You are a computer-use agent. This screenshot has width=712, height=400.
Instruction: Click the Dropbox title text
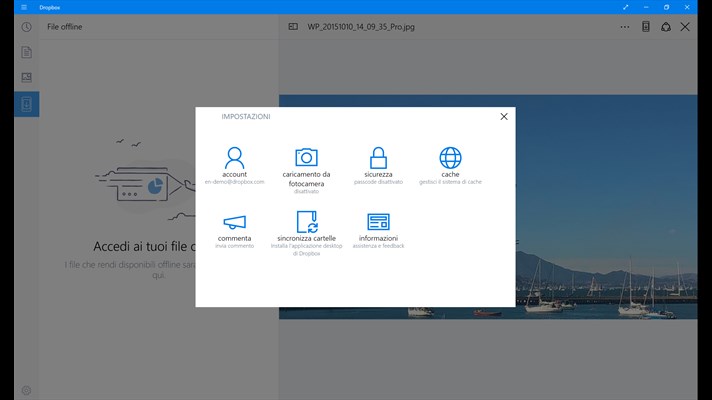click(x=49, y=7)
